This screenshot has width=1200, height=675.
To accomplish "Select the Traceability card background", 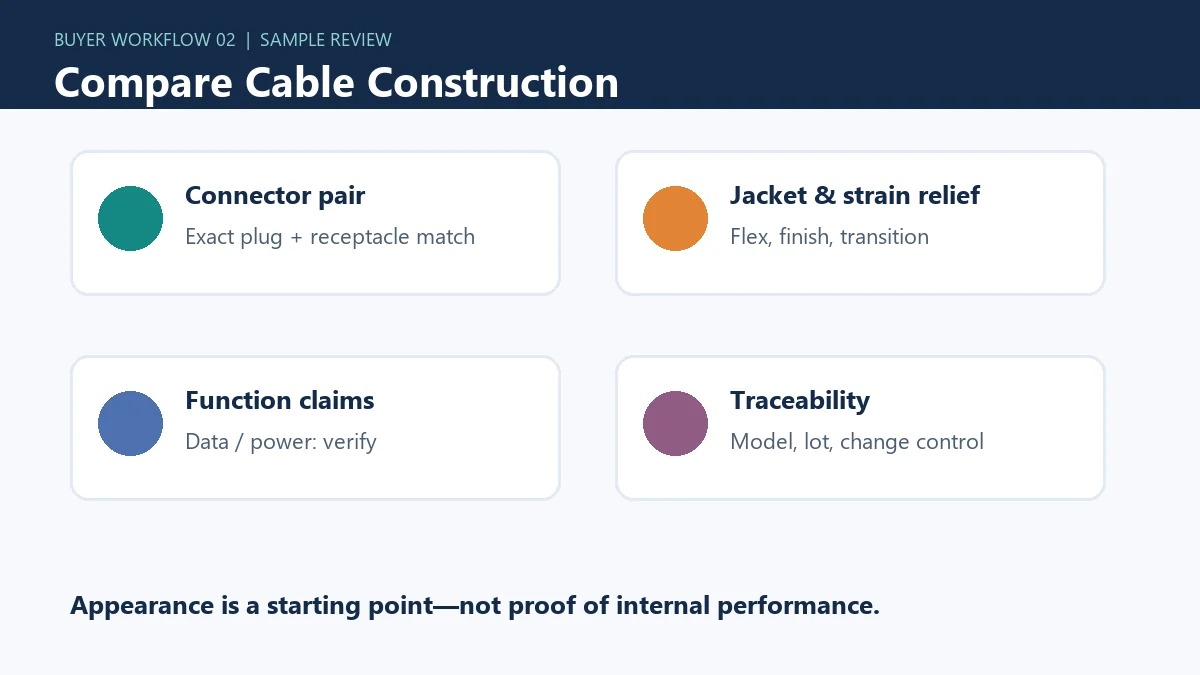I will coord(860,428).
